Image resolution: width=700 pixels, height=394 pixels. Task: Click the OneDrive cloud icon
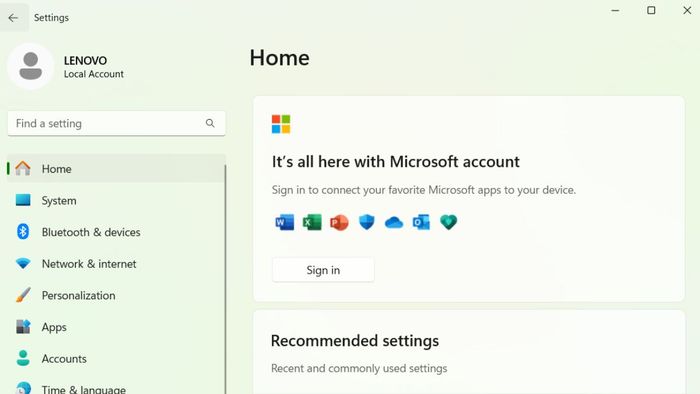(x=394, y=222)
